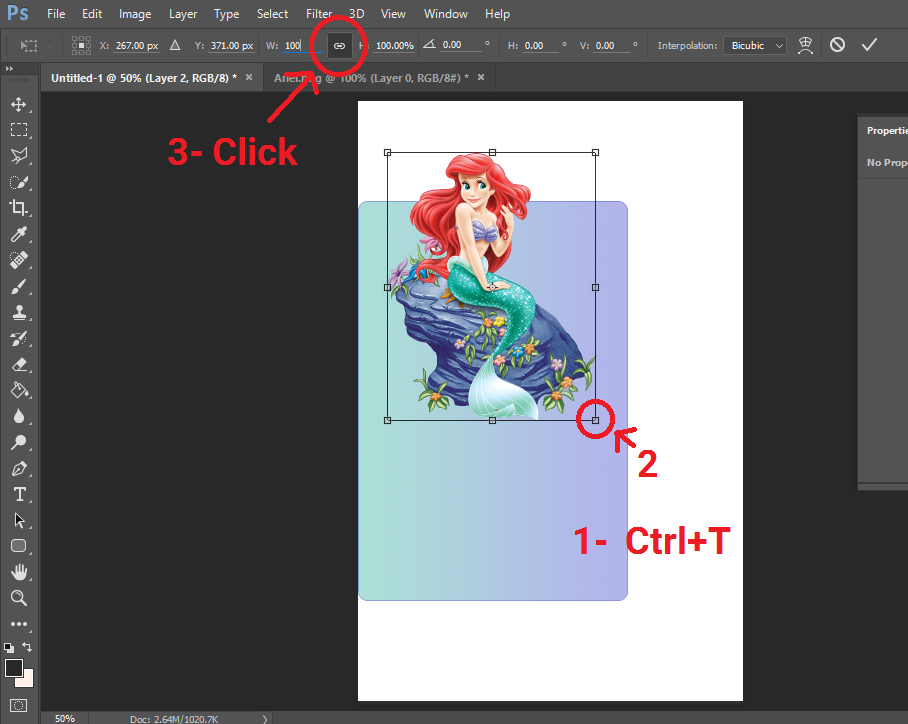The image size is (908, 724).
Task: Swap foreground and background colors
Action: coord(27,646)
